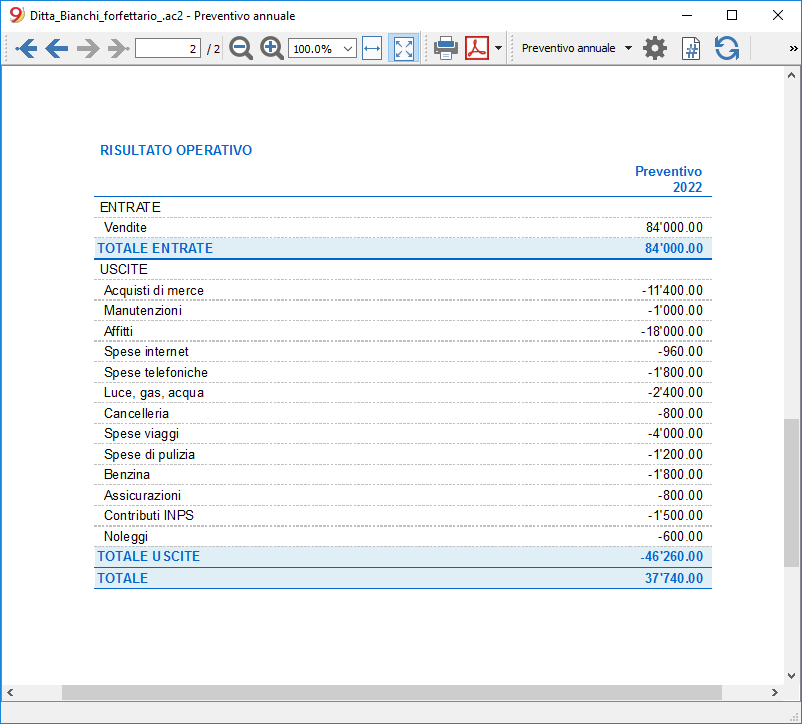Click the Noleggi row label

(126, 537)
